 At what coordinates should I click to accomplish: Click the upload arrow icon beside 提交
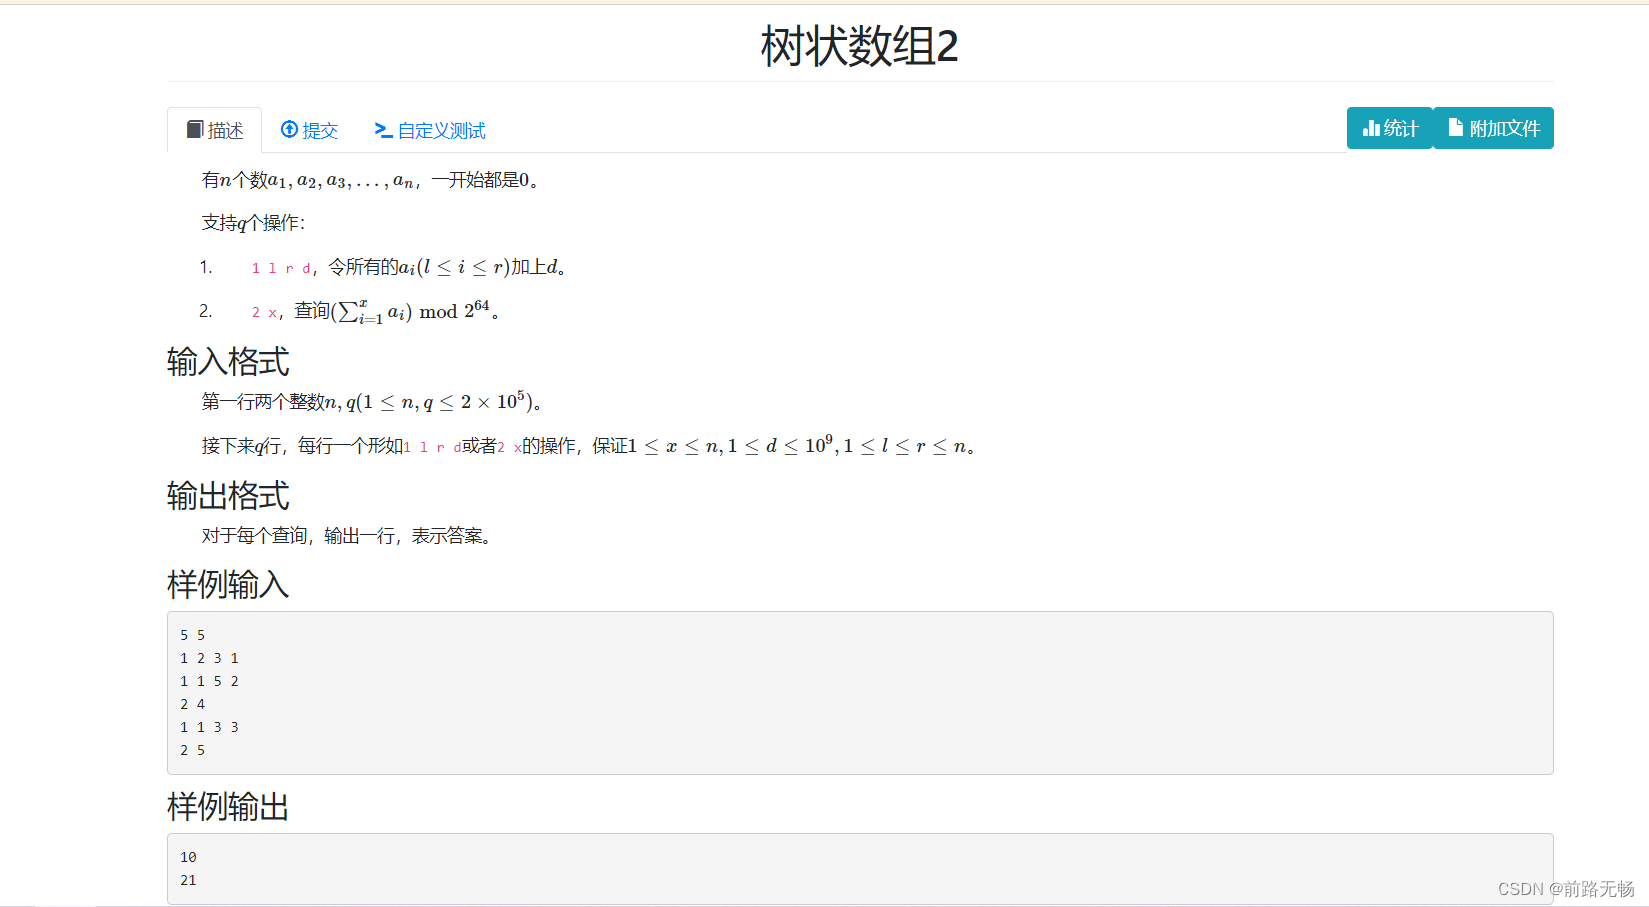tap(290, 129)
